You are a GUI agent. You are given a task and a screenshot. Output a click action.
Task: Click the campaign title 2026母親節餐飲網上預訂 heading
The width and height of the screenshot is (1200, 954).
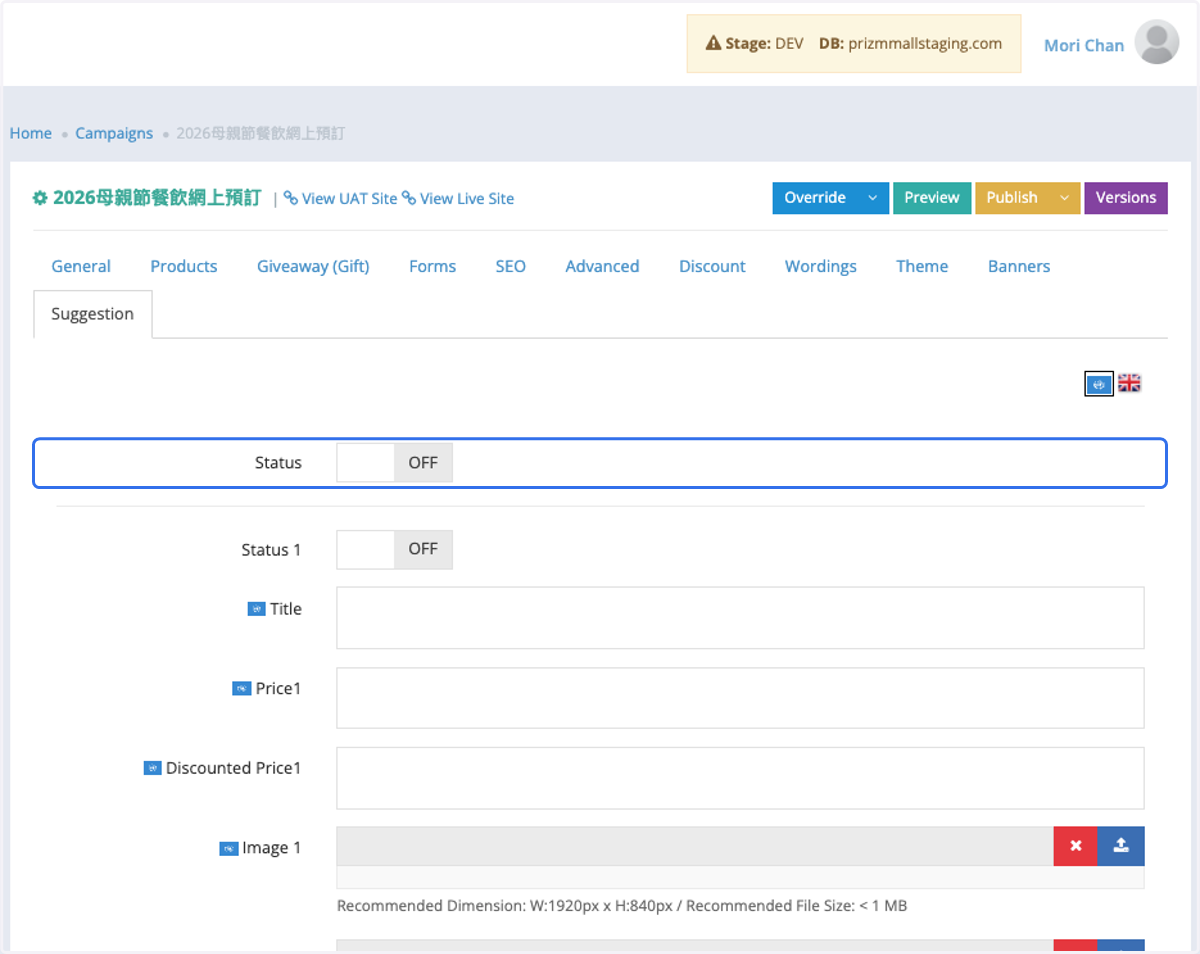point(157,198)
